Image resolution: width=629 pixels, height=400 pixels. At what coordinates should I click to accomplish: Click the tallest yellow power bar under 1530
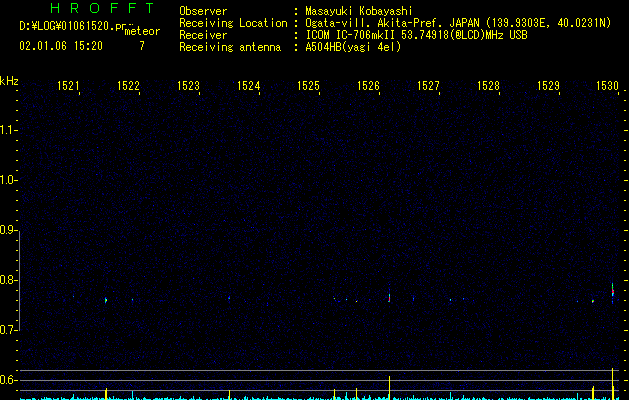click(x=613, y=384)
